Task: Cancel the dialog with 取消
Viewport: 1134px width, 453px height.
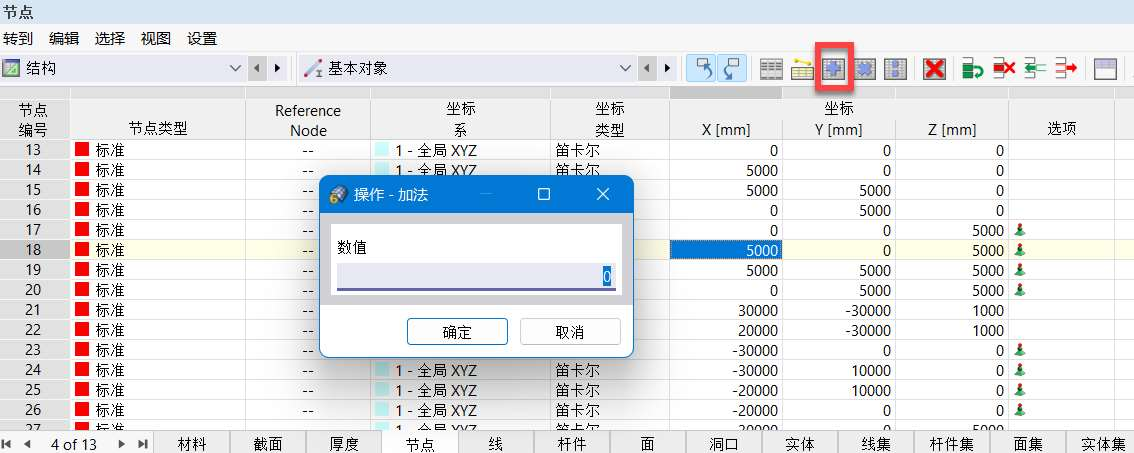Action: pos(570,332)
